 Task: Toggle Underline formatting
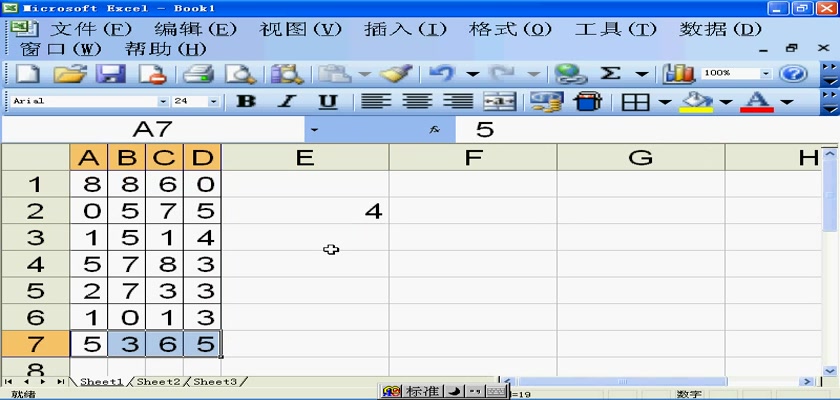[327, 101]
